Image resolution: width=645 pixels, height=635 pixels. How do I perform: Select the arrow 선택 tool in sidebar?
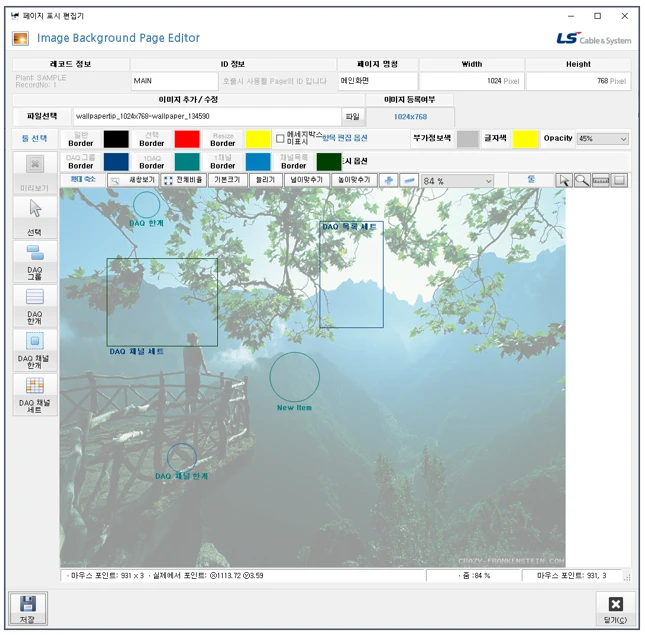(35, 217)
